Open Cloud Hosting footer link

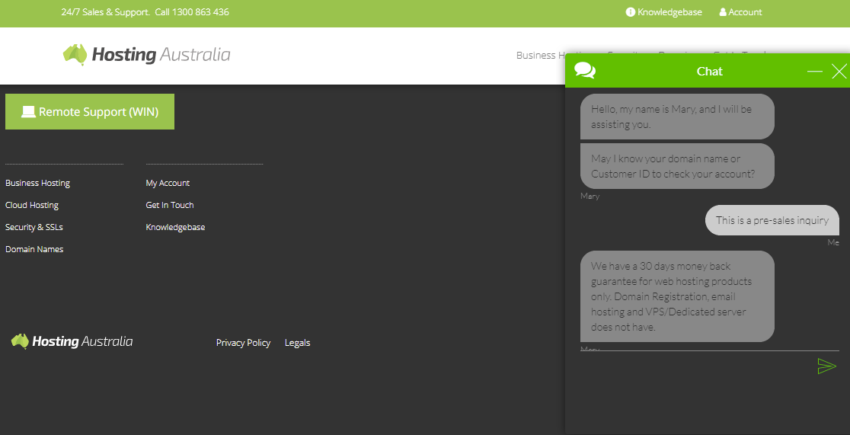[x=32, y=205]
